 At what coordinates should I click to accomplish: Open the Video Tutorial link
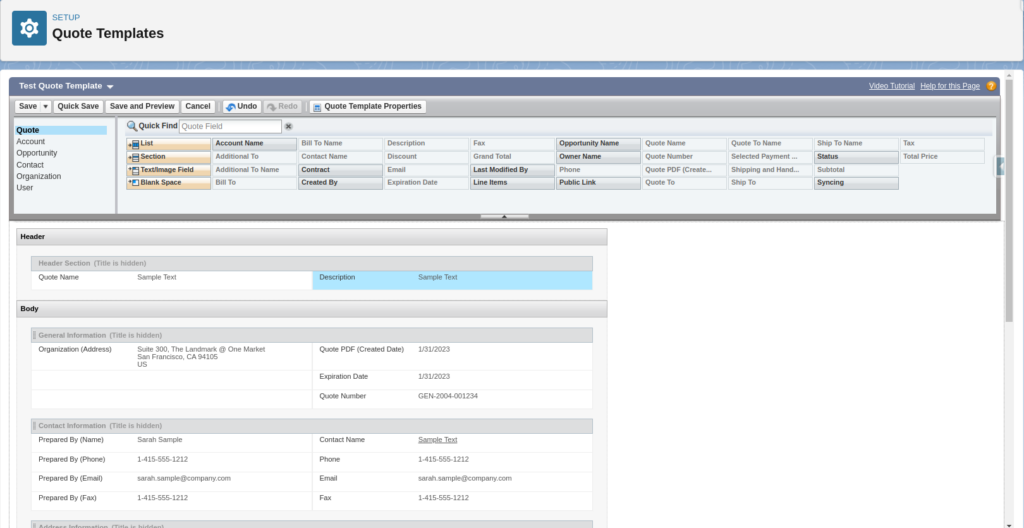pos(891,86)
